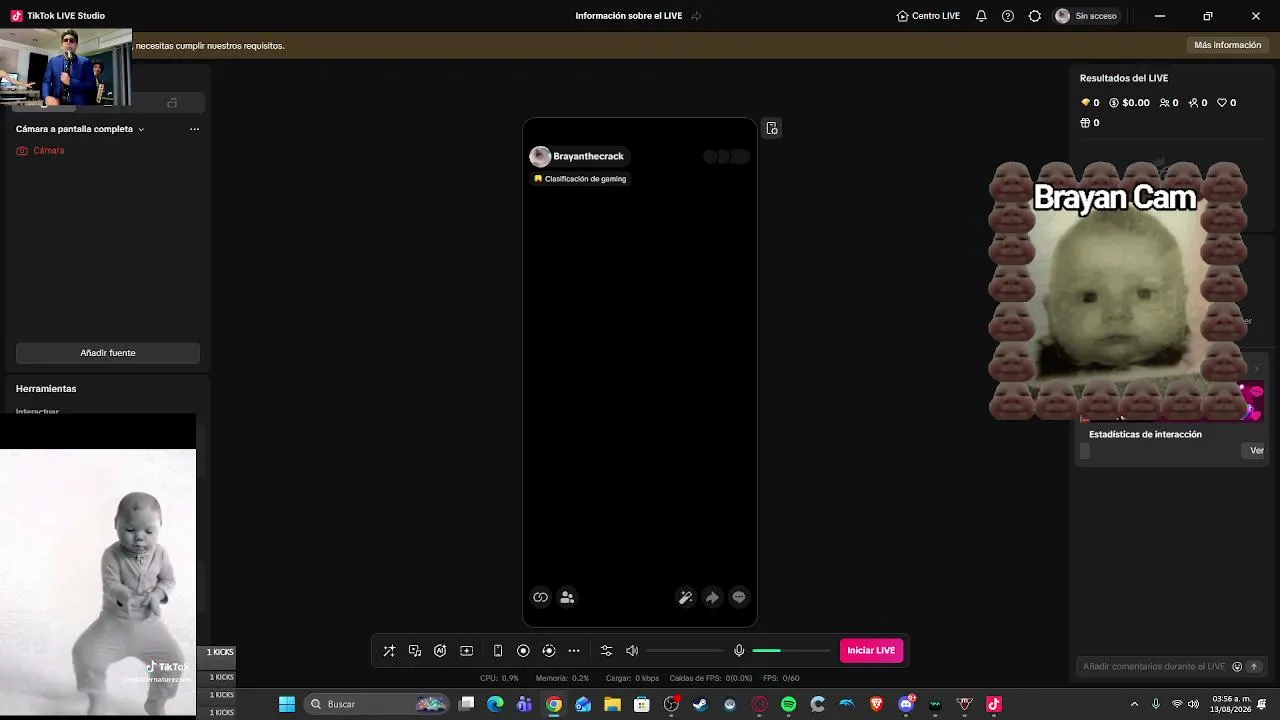Open the media and music tool
Viewport: 1280px width, 720px height.
click(x=415, y=651)
